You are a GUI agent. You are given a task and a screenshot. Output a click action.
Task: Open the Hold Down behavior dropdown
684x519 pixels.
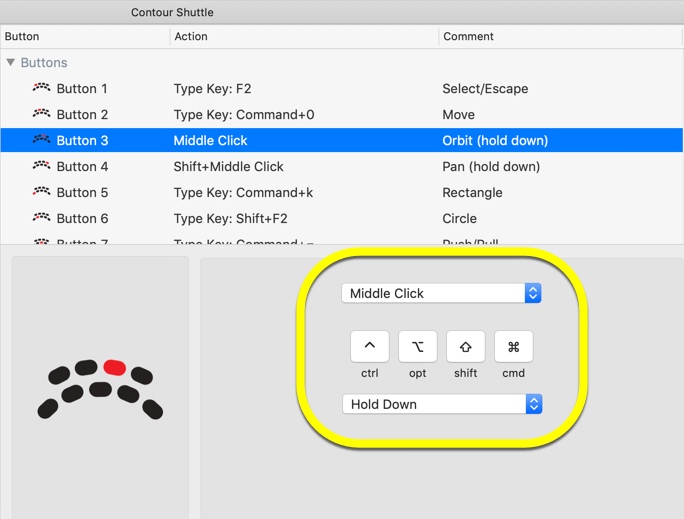coord(442,404)
